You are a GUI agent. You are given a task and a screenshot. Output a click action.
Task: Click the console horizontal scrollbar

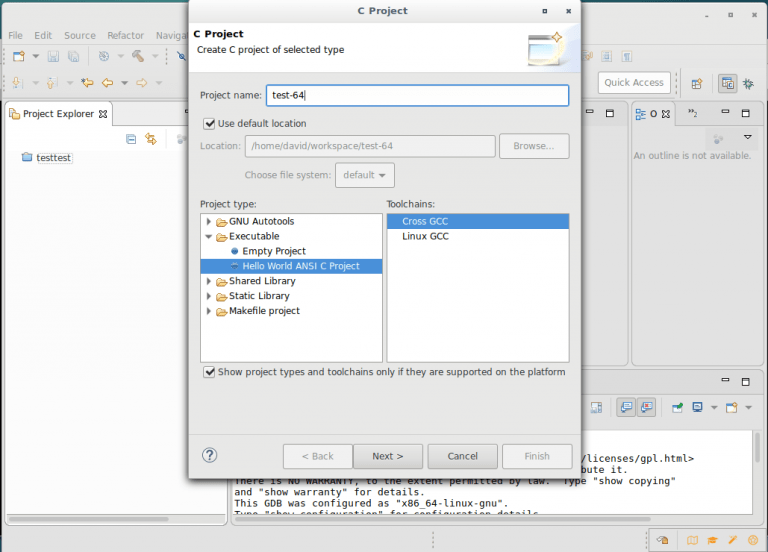(x=445, y=519)
